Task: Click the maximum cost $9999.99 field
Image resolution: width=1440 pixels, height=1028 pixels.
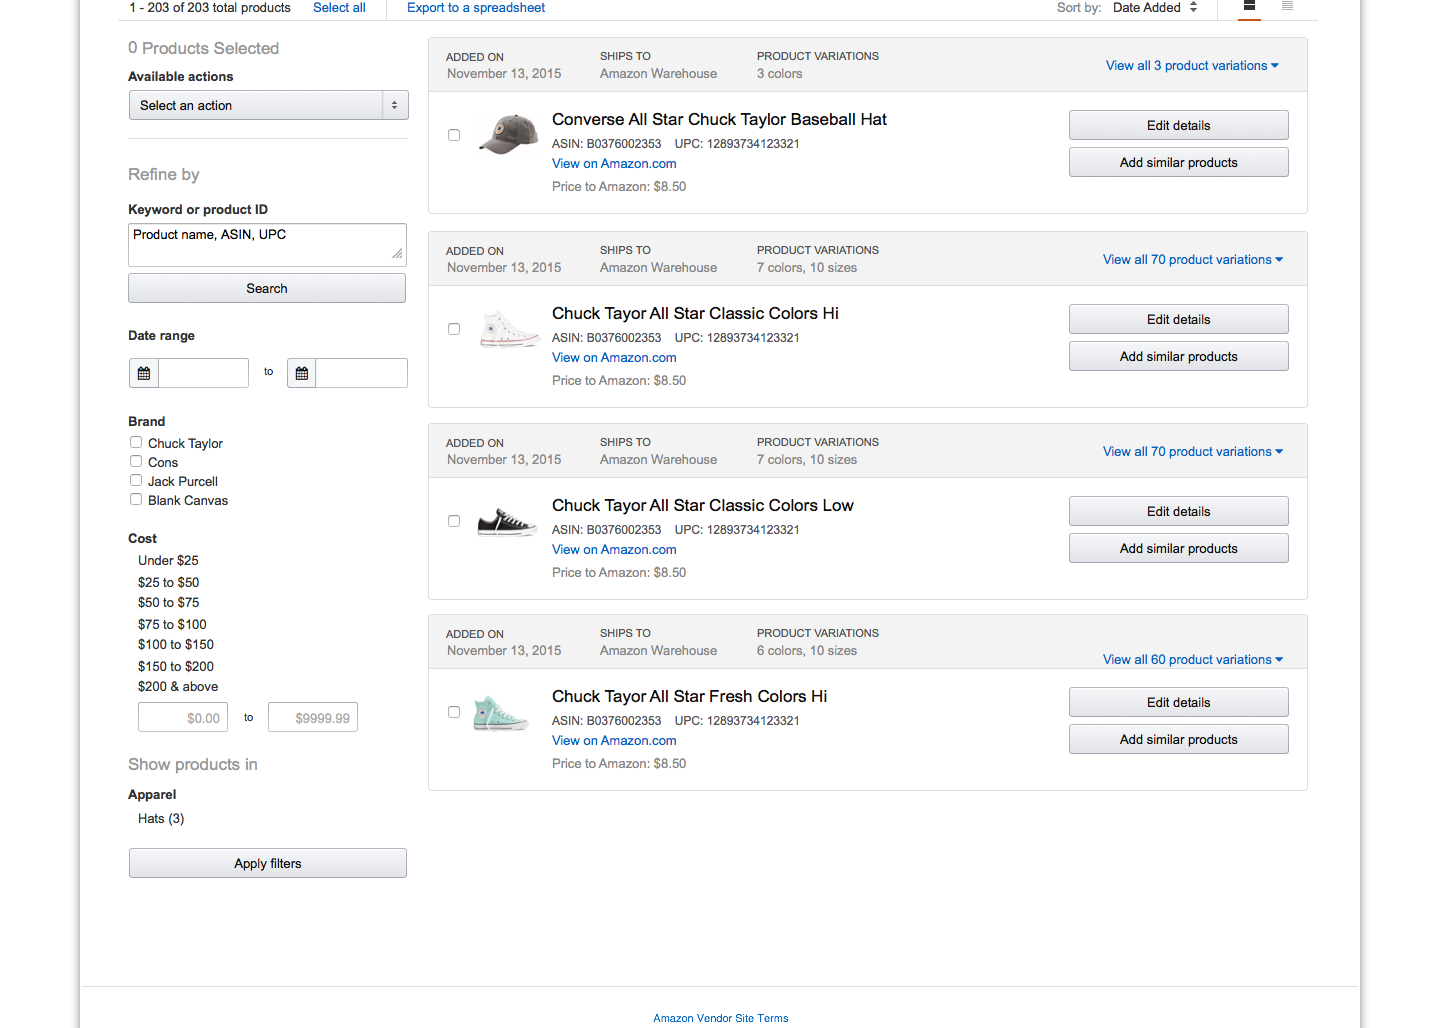Action: point(313,717)
